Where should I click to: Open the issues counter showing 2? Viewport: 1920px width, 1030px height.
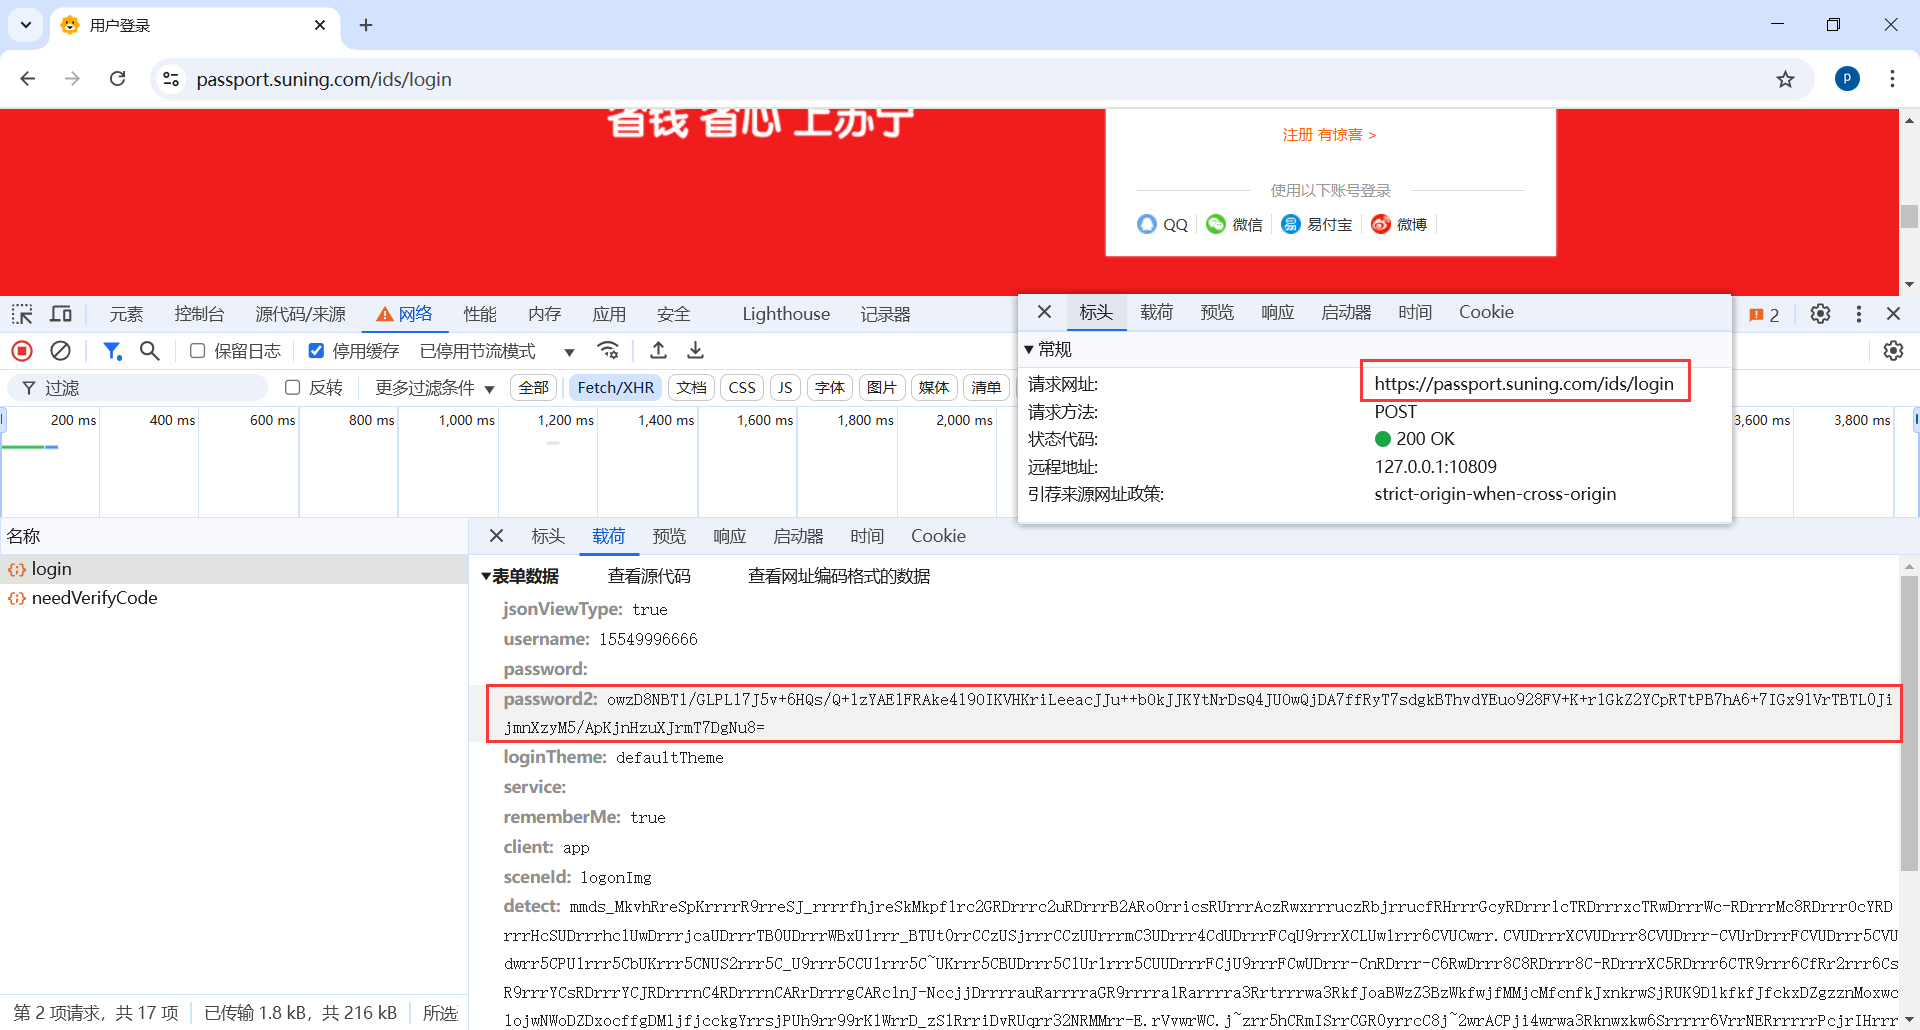[x=1764, y=315]
